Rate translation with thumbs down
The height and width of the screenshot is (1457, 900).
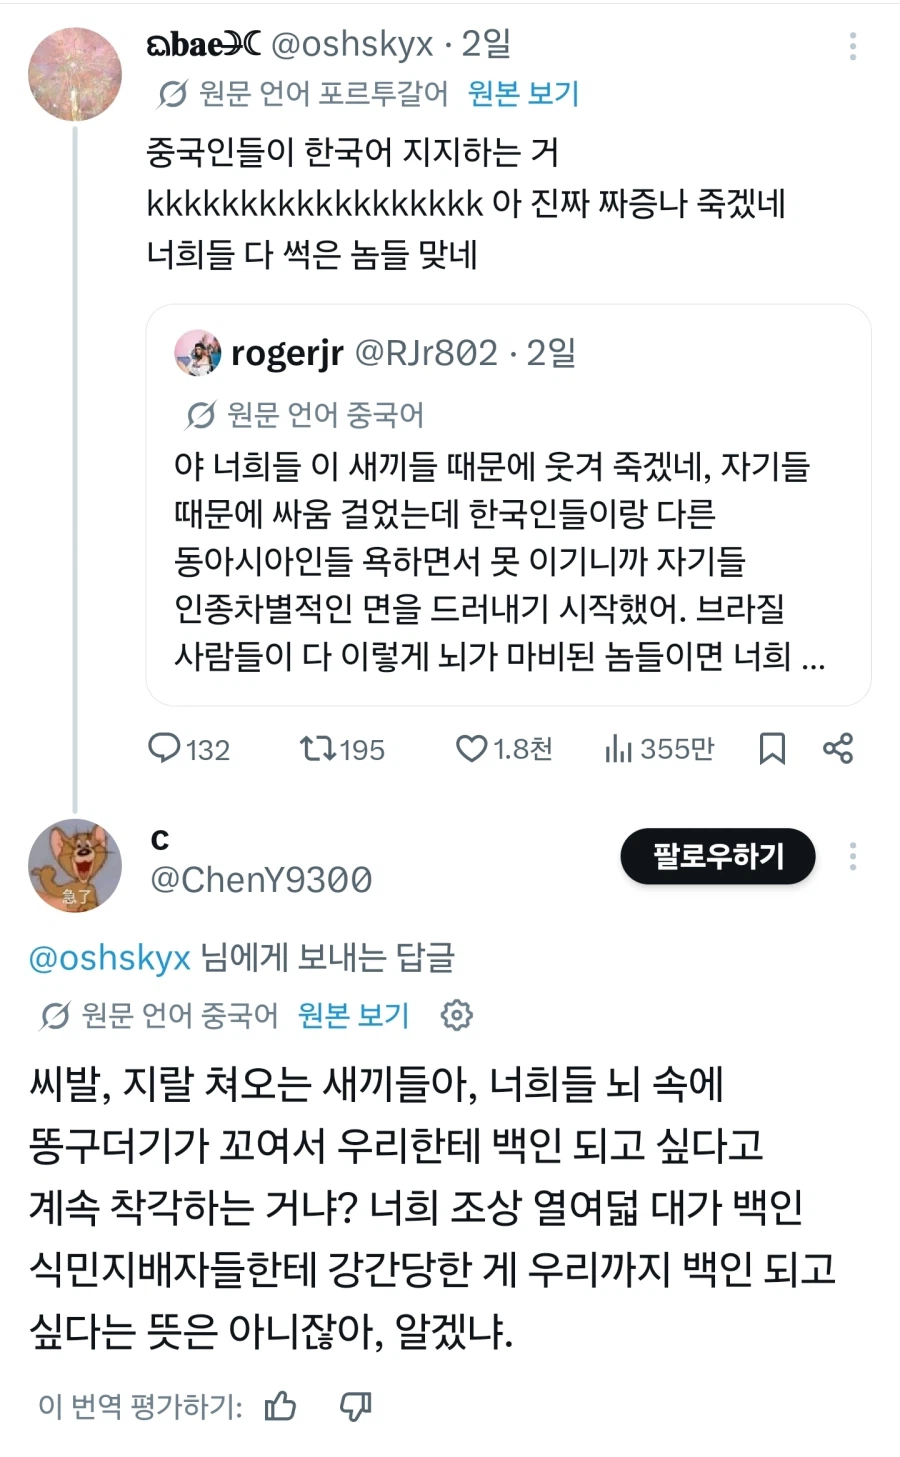(x=355, y=1406)
